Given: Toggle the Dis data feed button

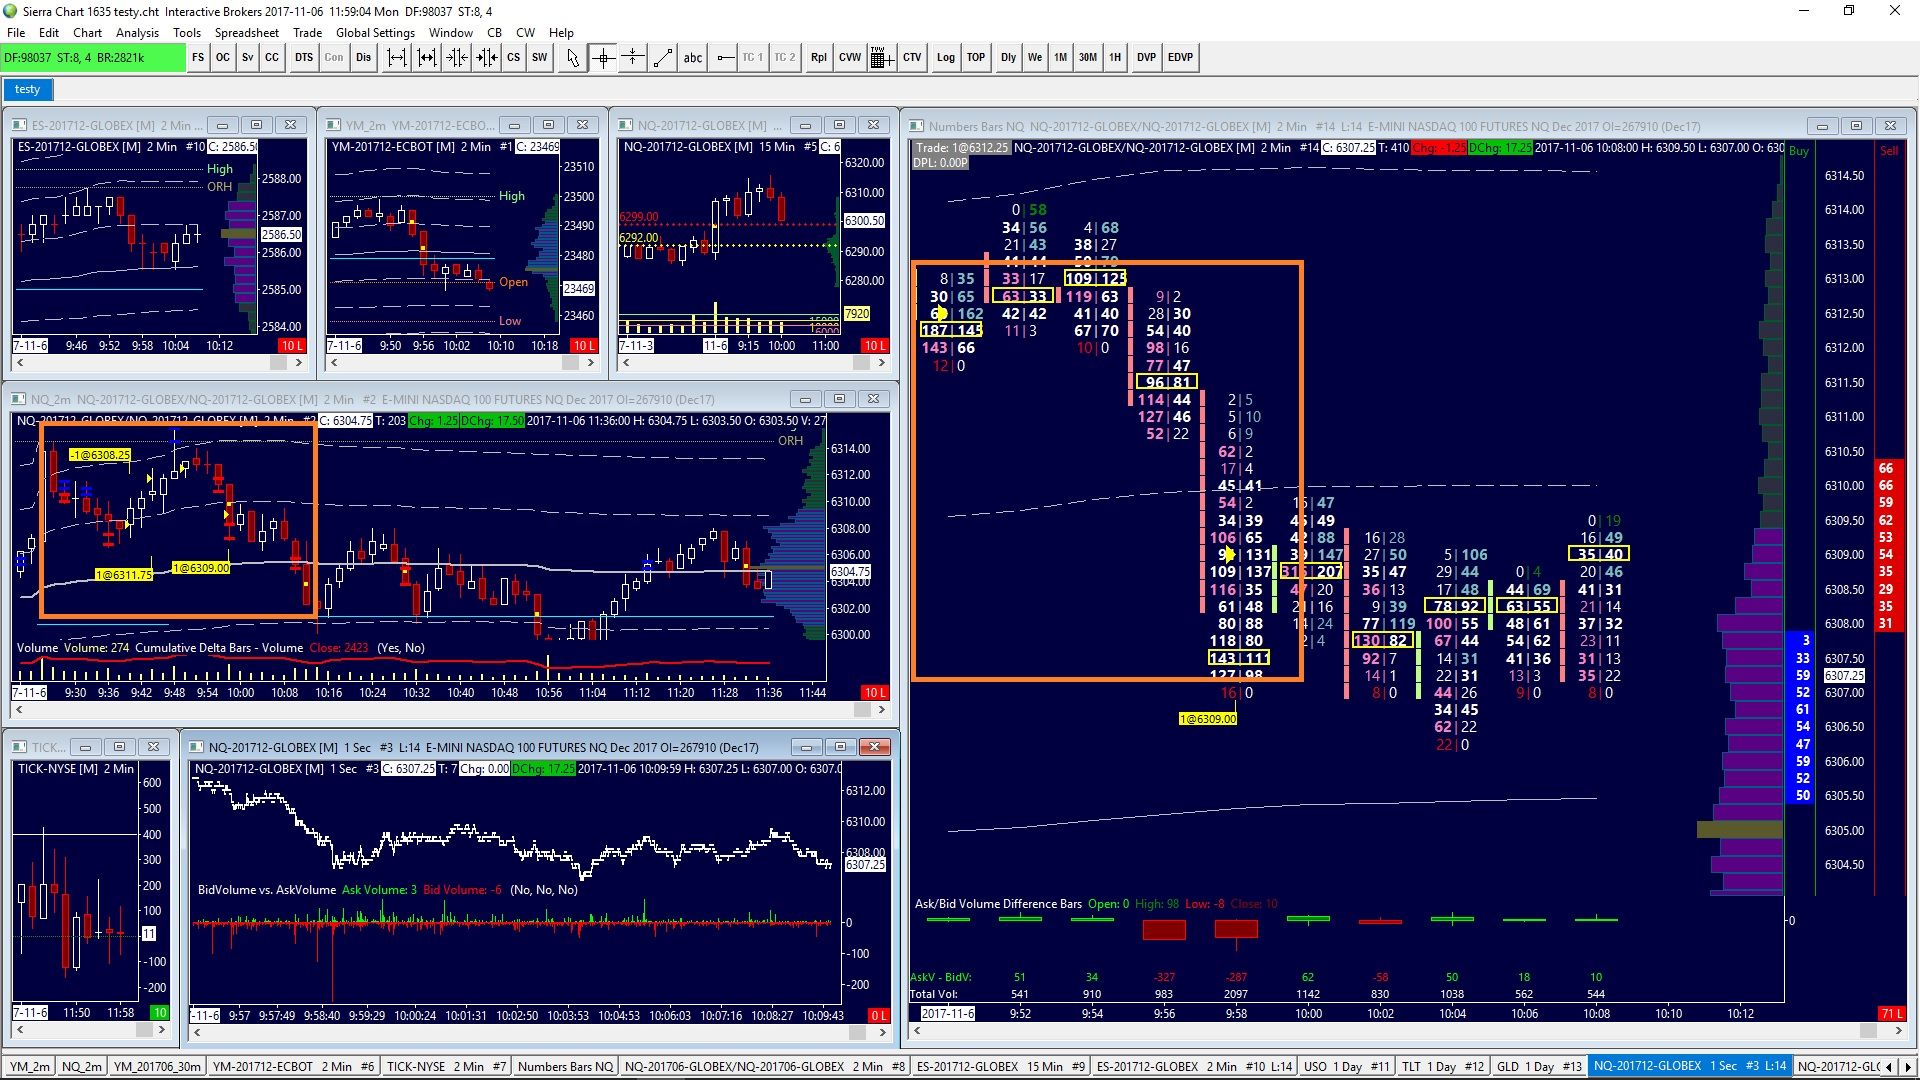Looking at the screenshot, I should click(x=363, y=58).
